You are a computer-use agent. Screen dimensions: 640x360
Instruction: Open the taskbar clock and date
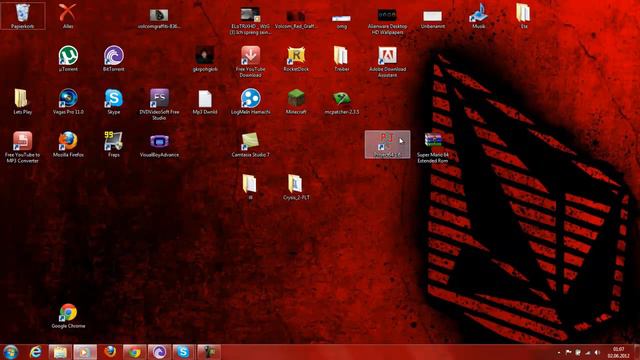coord(618,353)
